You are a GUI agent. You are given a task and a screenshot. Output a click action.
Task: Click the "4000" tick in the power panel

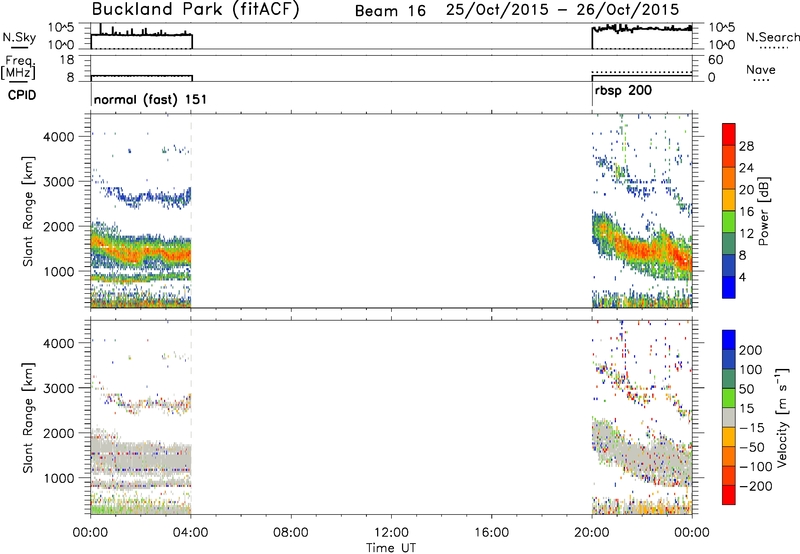point(58,137)
